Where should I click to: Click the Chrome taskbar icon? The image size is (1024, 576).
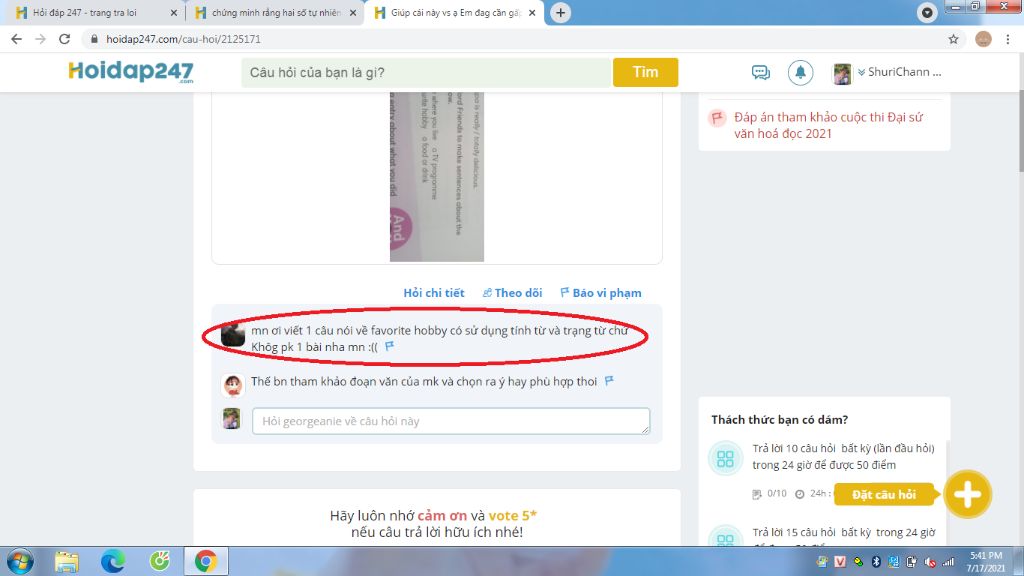pyautogui.click(x=206, y=561)
